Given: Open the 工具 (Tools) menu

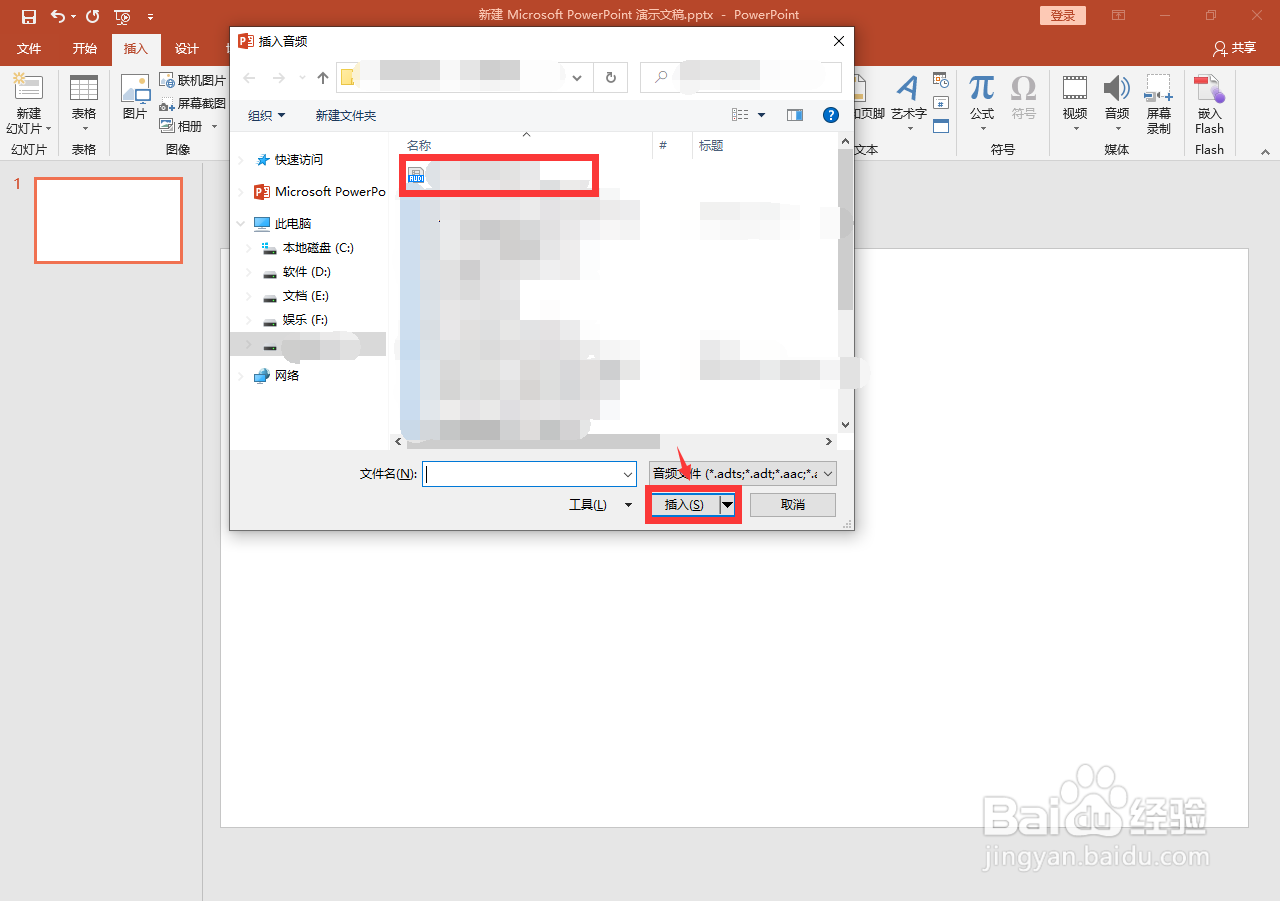Looking at the screenshot, I should pyautogui.click(x=600, y=504).
